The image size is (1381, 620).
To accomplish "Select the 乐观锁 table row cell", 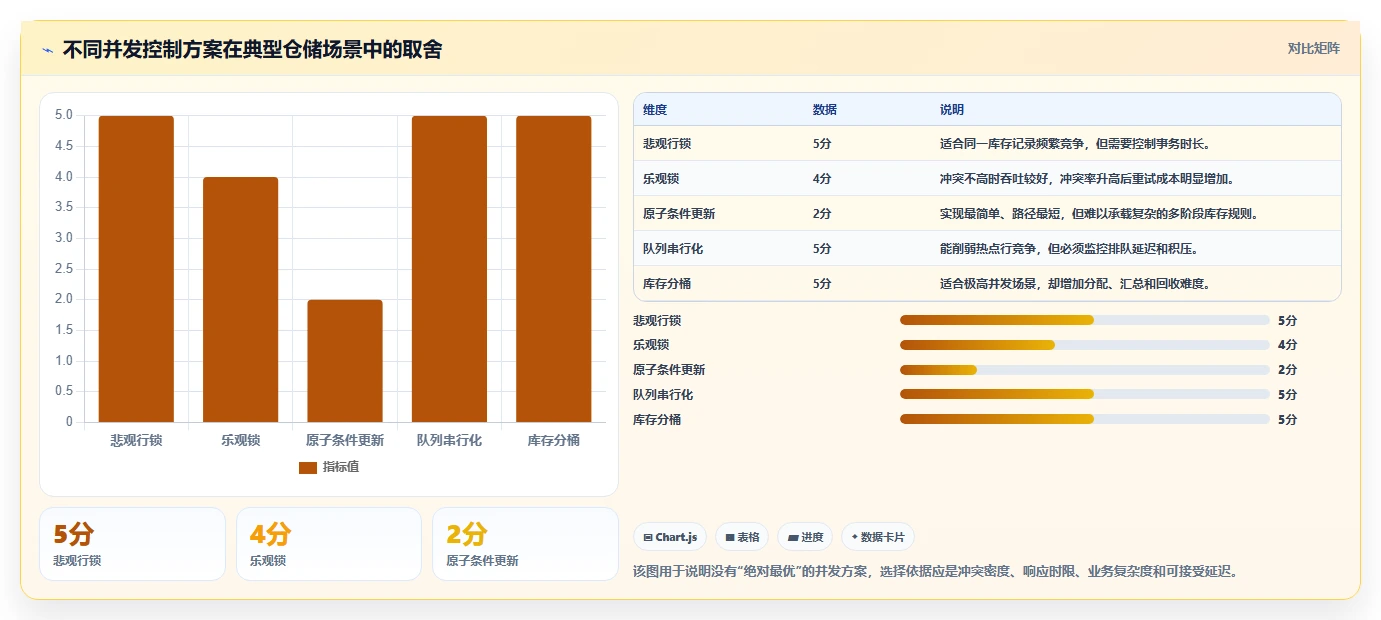I will [x=661, y=179].
